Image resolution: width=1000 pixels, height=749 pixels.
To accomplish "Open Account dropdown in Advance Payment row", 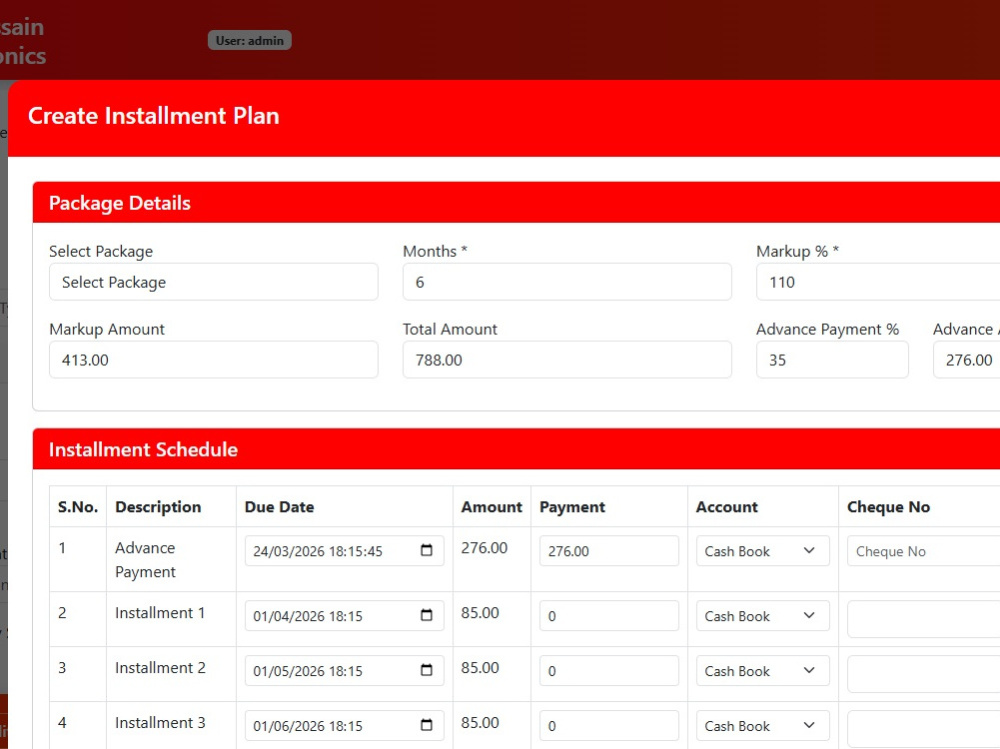I will (x=763, y=551).
